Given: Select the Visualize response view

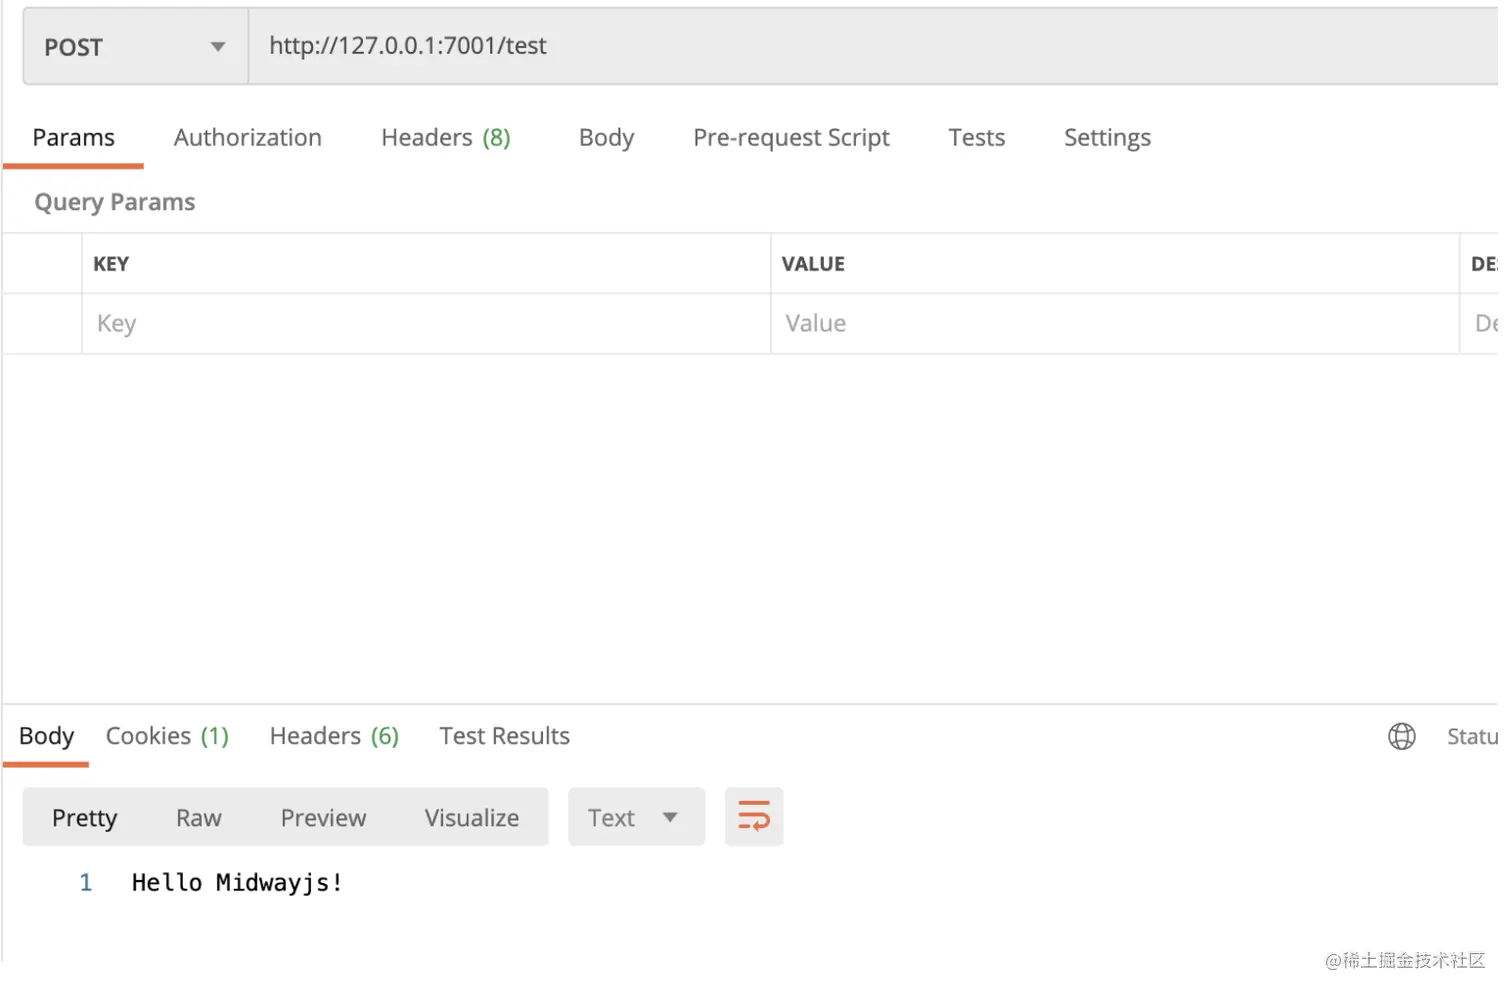Looking at the screenshot, I should pos(471,818).
